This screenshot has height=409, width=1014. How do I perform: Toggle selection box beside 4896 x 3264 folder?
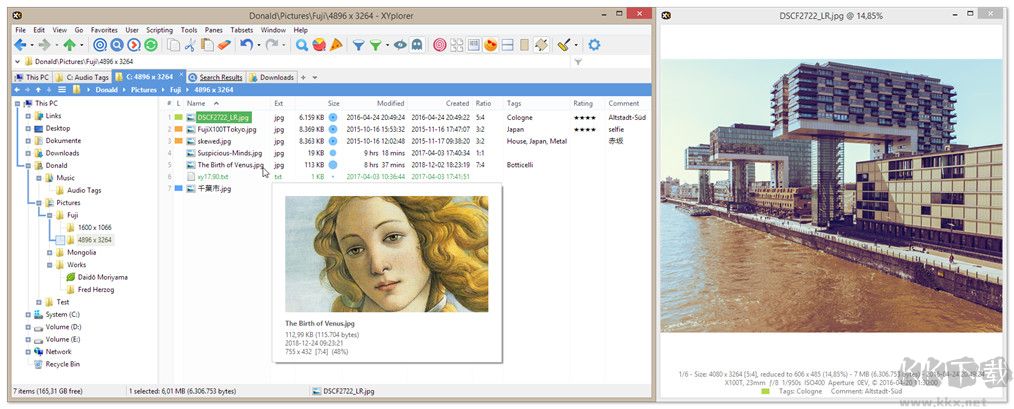click(59, 240)
